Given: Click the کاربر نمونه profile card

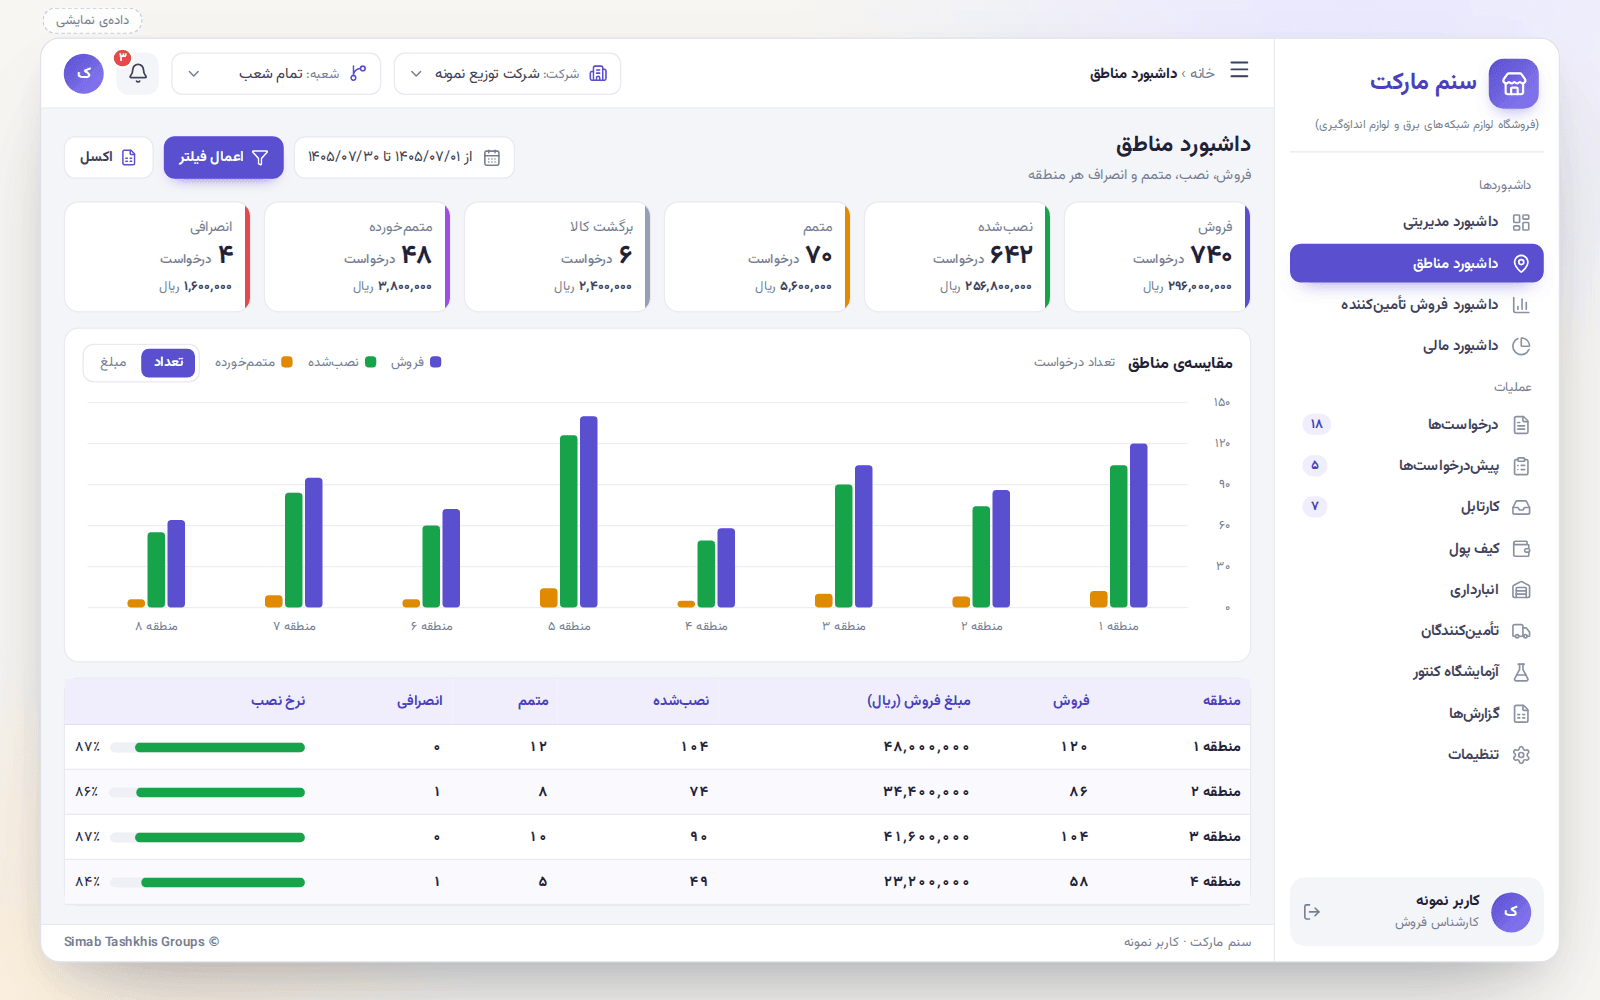Looking at the screenshot, I should pos(1416,912).
